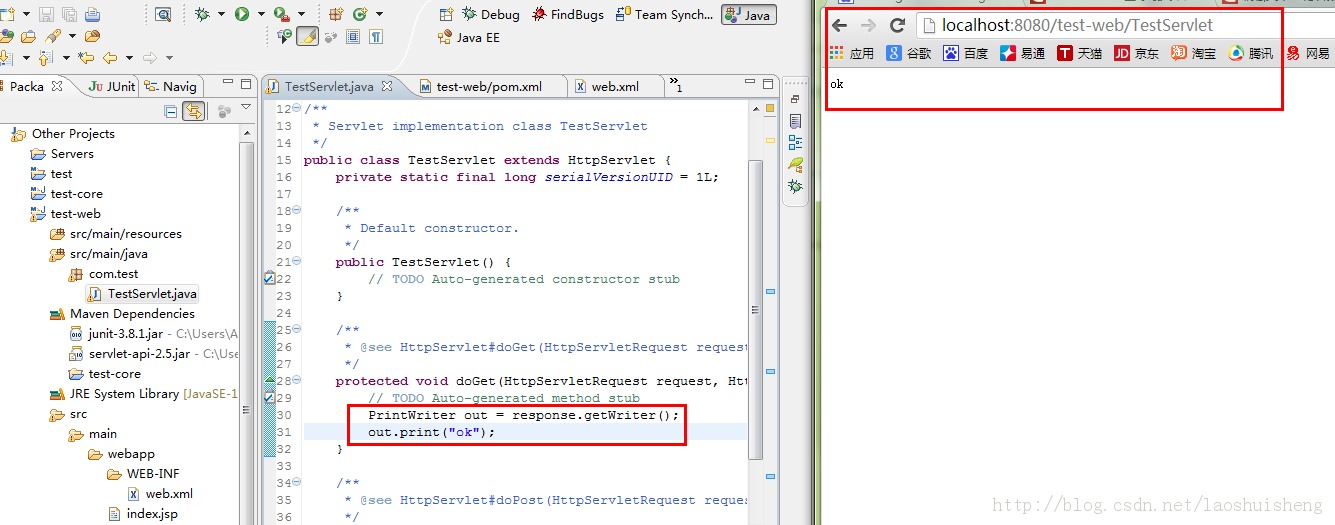Toggle Mark Occurrences highlighter icon
1335x525 pixels.
tap(307, 37)
